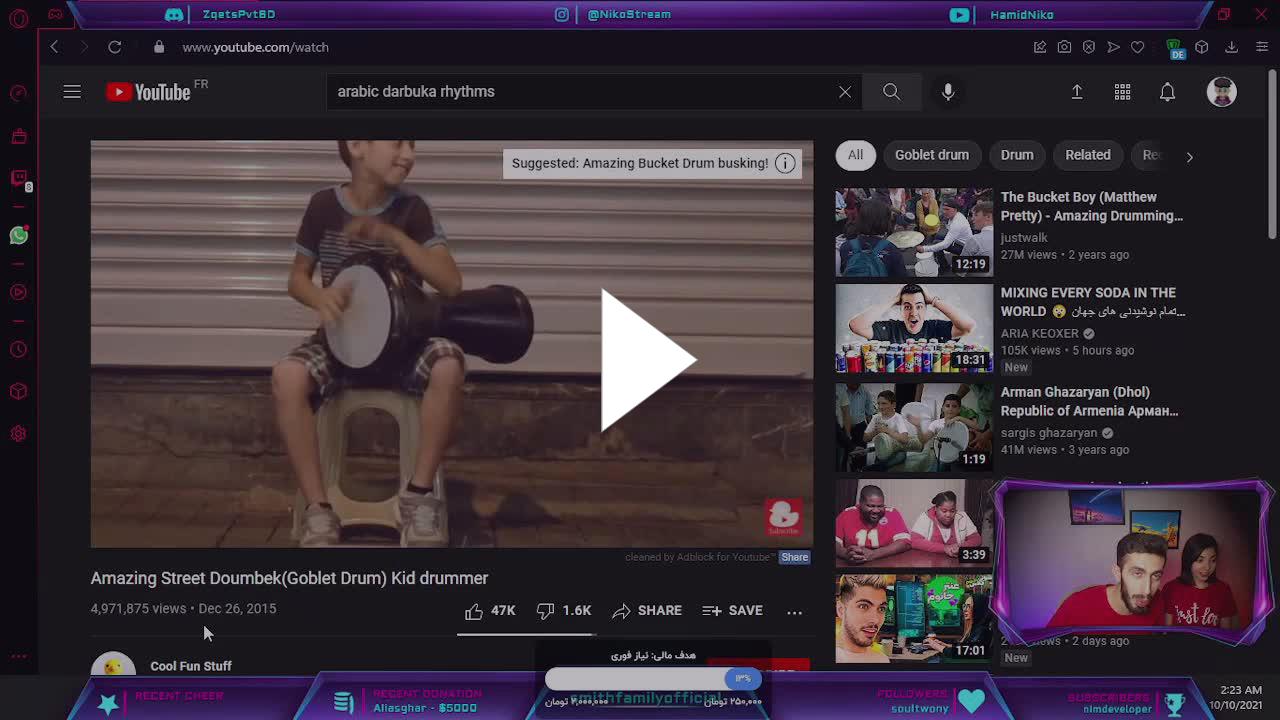Open the account avatar menu
1280x720 pixels.
point(1221,92)
